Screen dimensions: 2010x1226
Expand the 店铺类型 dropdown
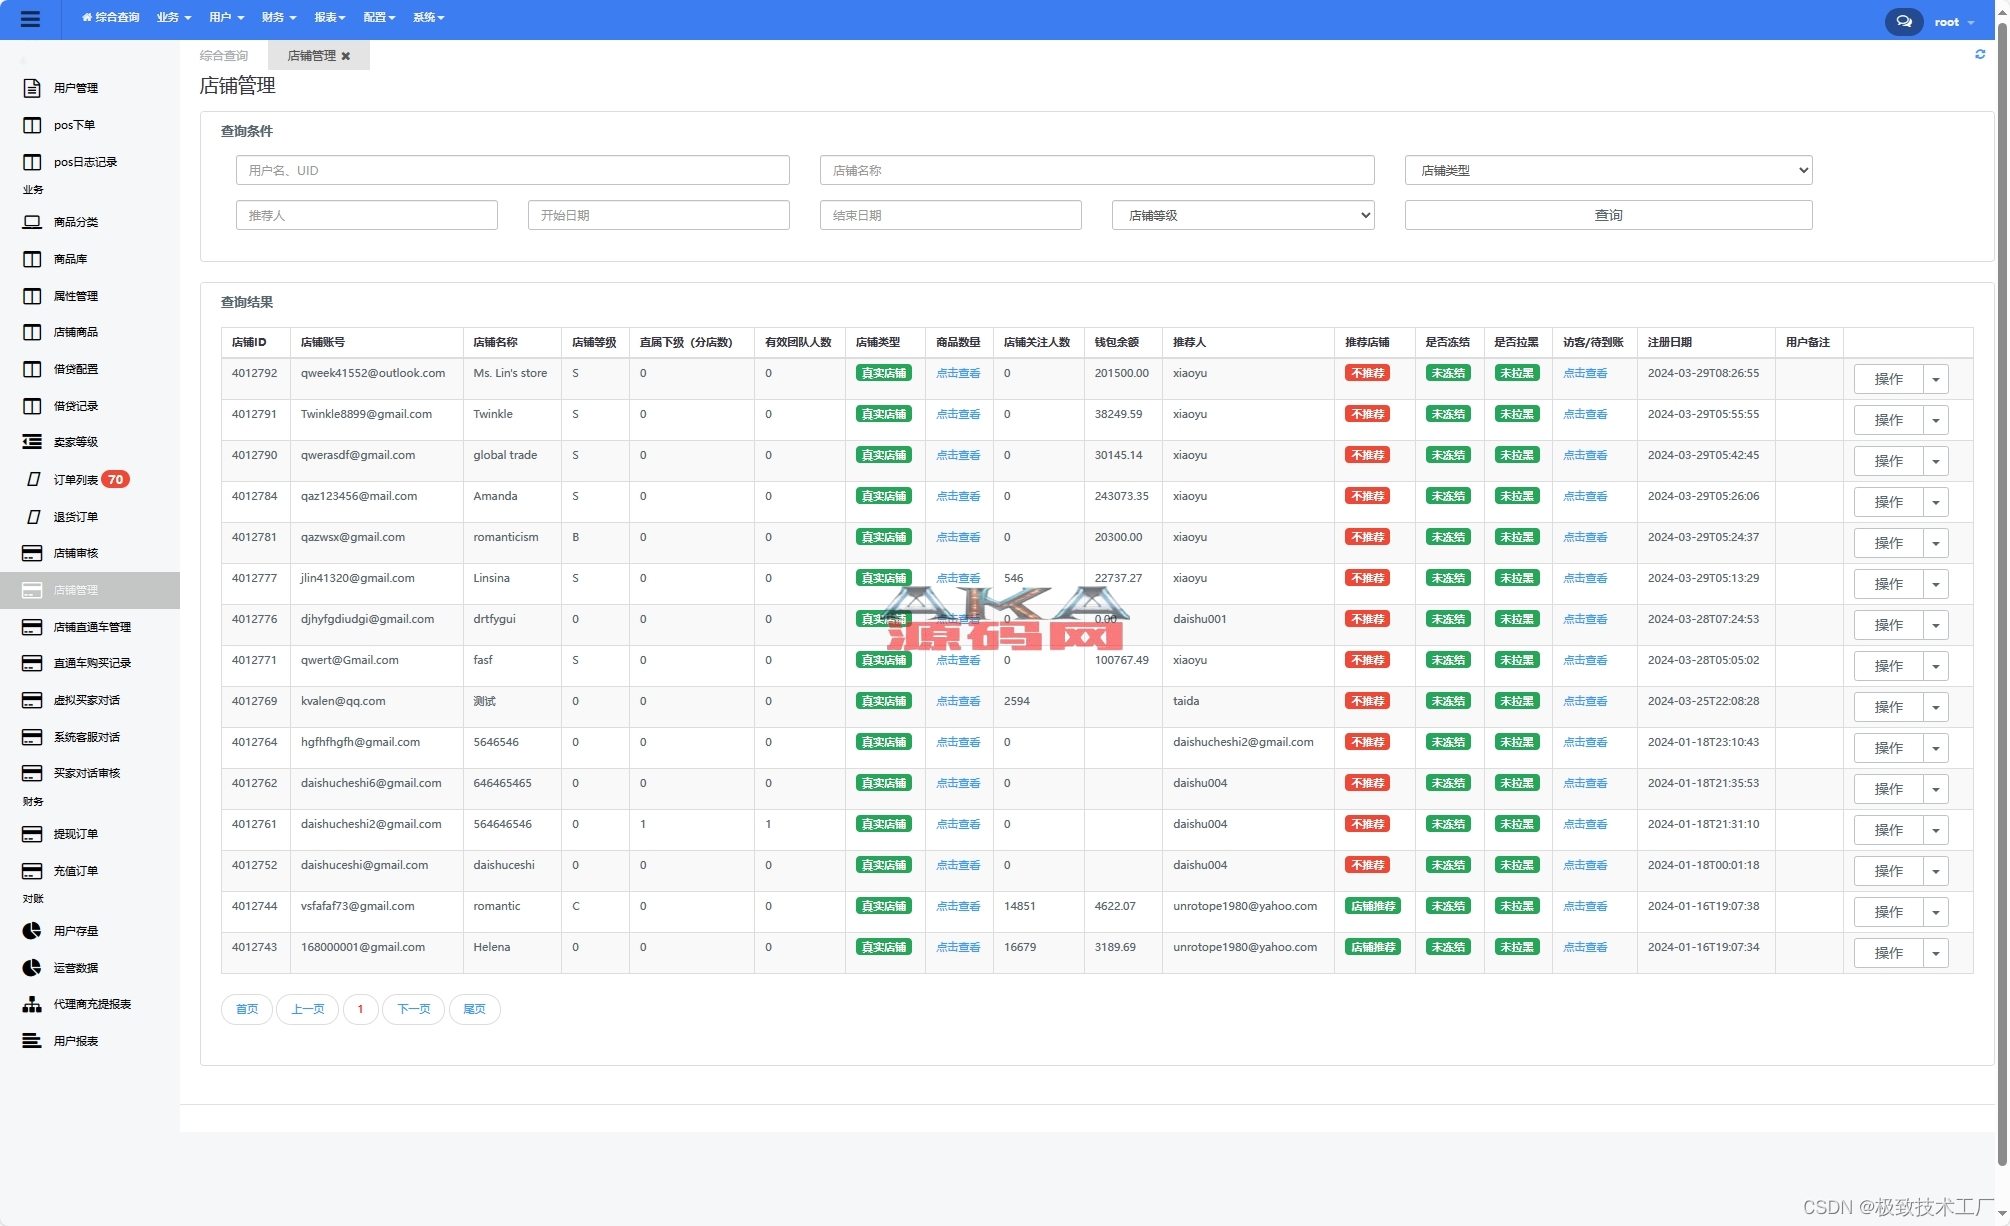1607,170
